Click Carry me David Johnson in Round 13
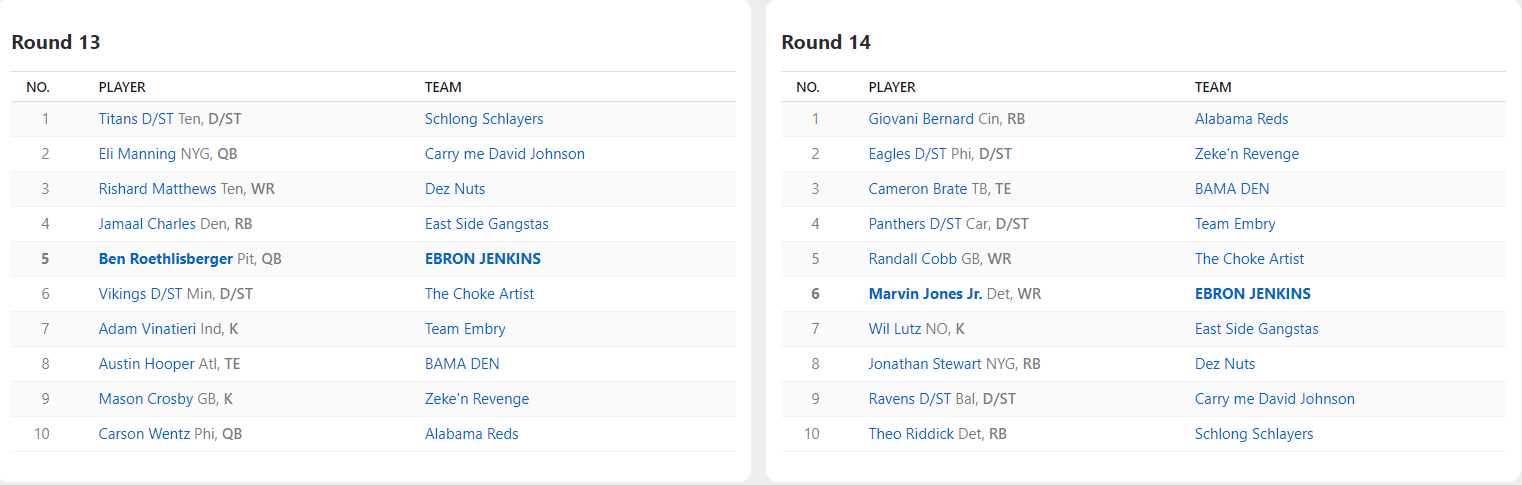Image resolution: width=1522 pixels, height=485 pixels. tap(504, 154)
